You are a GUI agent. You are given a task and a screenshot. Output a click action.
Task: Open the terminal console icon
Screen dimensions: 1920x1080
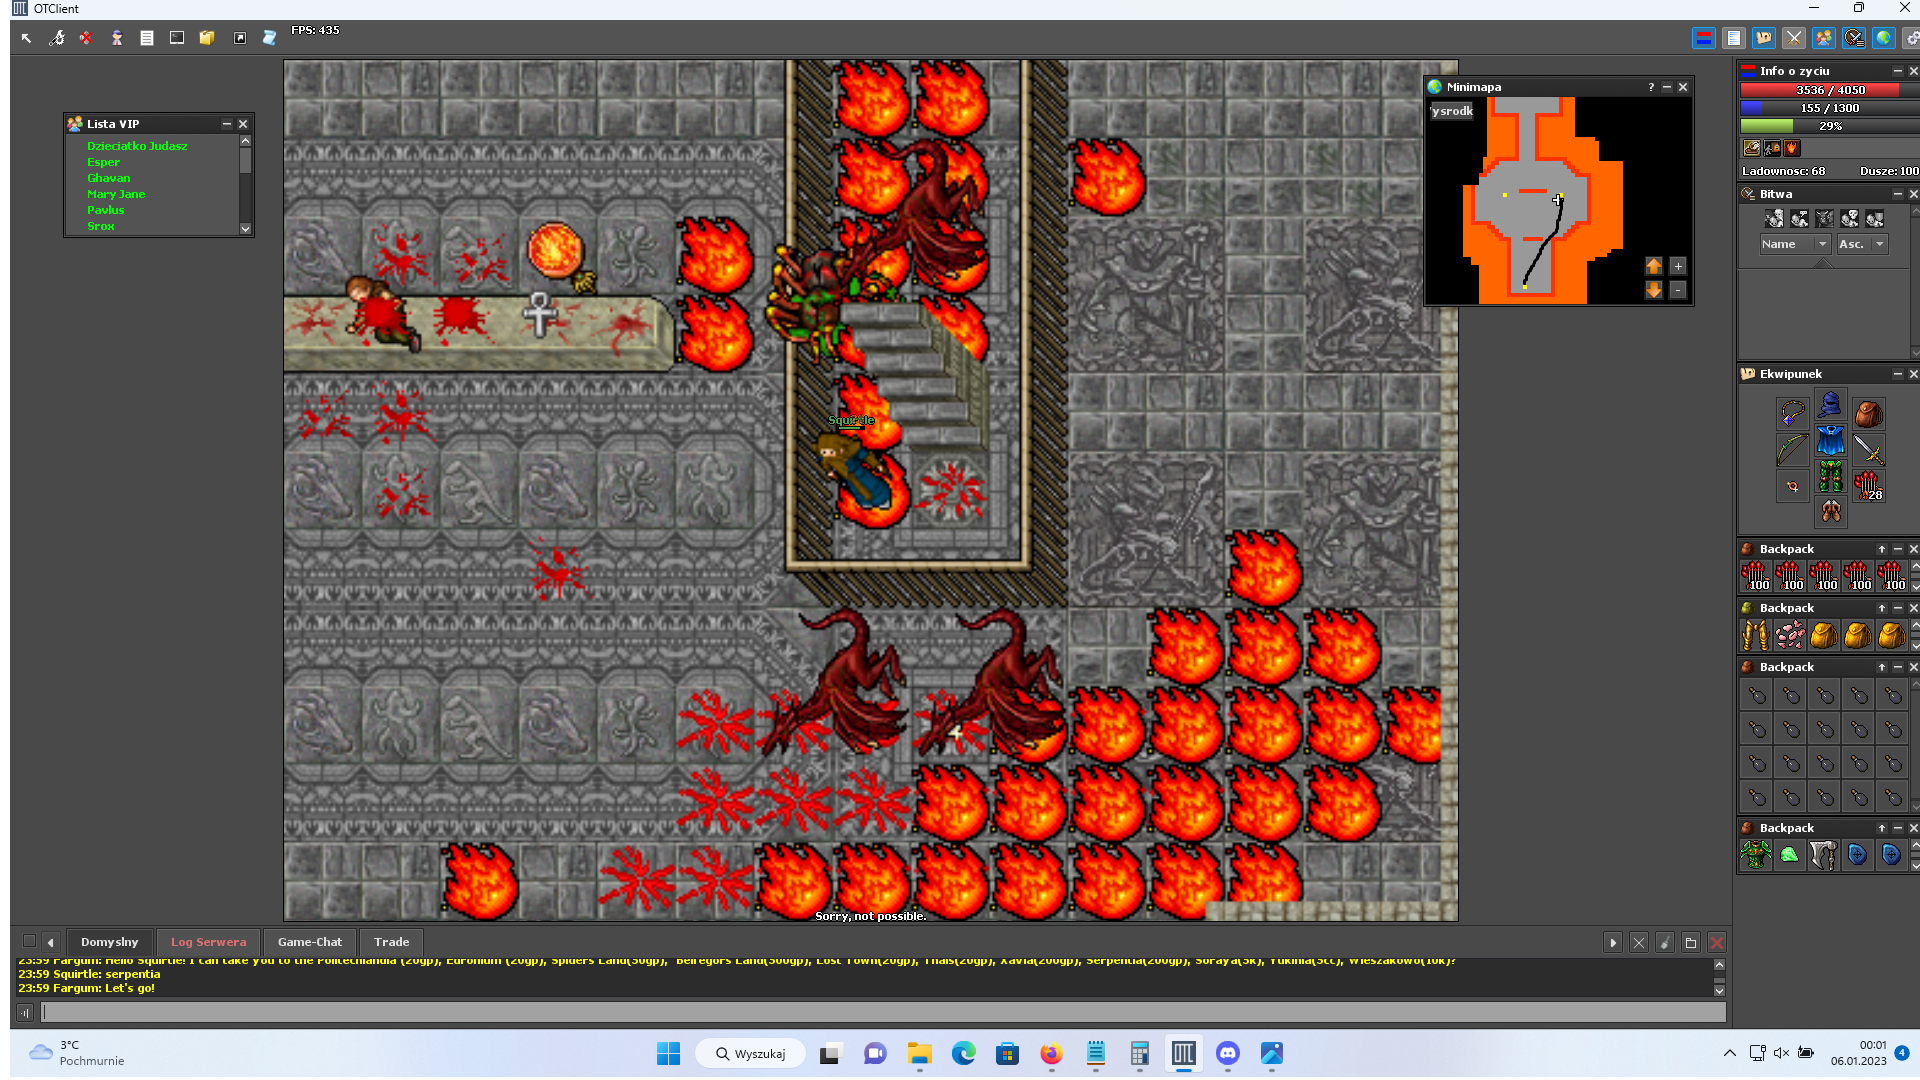coord(177,38)
